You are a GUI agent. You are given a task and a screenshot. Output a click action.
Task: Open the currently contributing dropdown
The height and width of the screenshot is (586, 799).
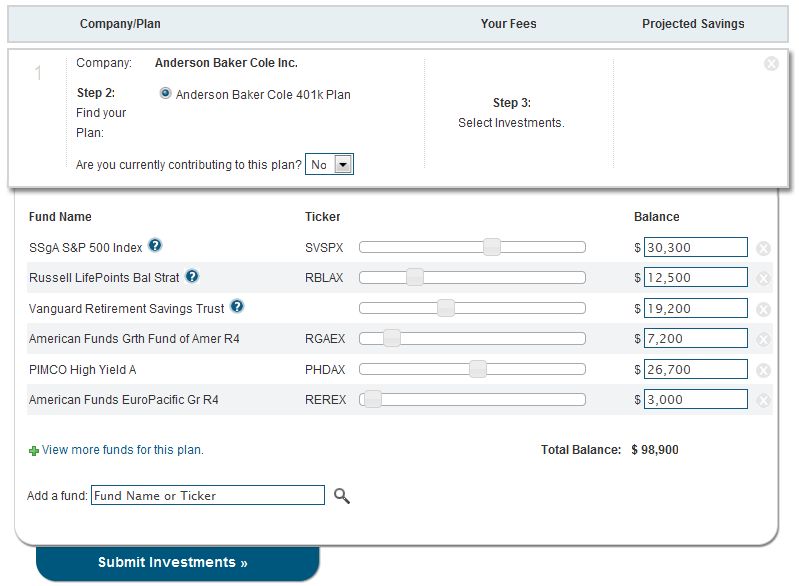pyautogui.click(x=329, y=164)
